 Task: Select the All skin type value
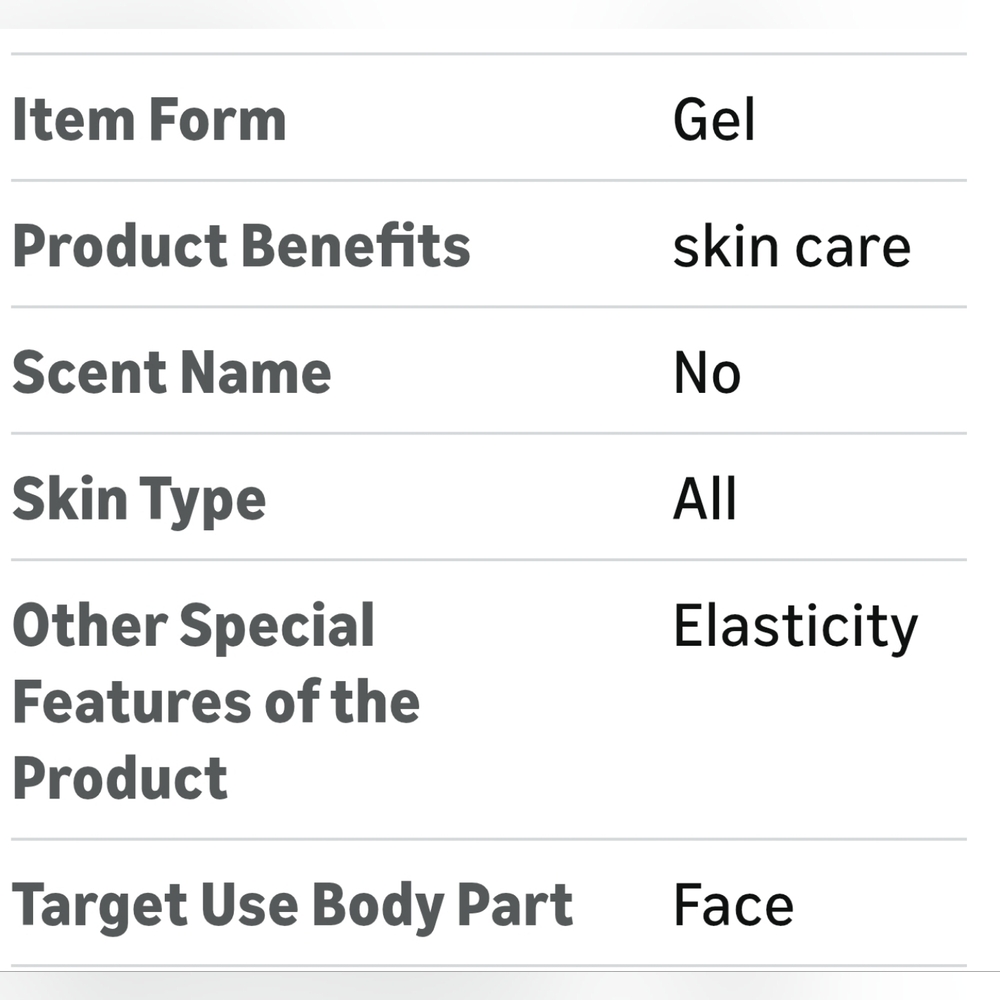pyautogui.click(x=705, y=497)
